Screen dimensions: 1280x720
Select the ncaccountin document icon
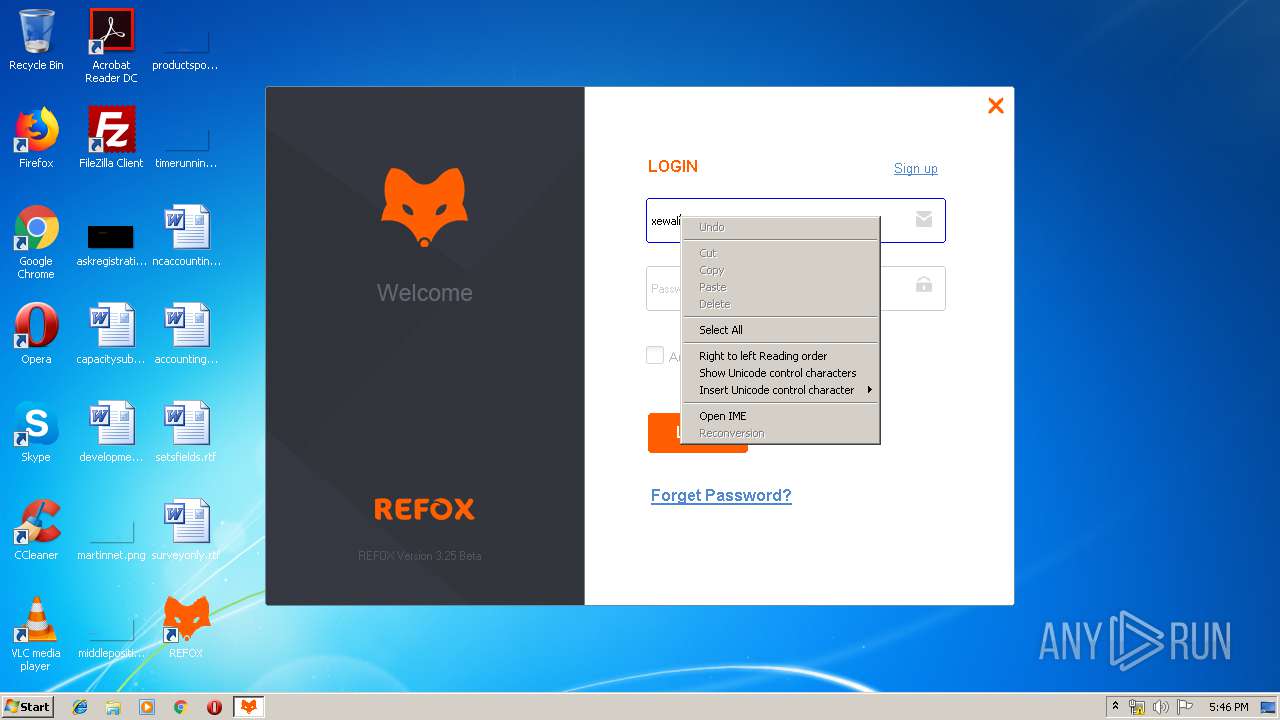[x=186, y=236]
